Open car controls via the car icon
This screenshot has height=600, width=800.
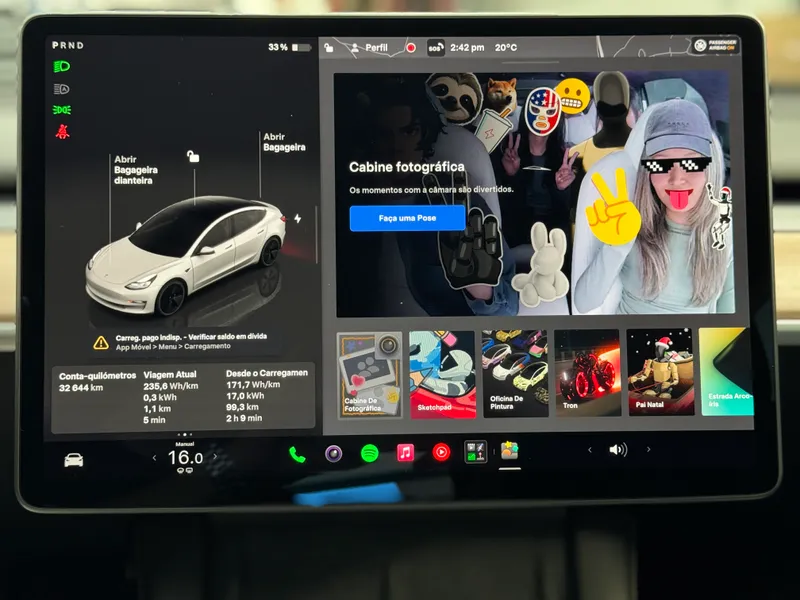73,460
